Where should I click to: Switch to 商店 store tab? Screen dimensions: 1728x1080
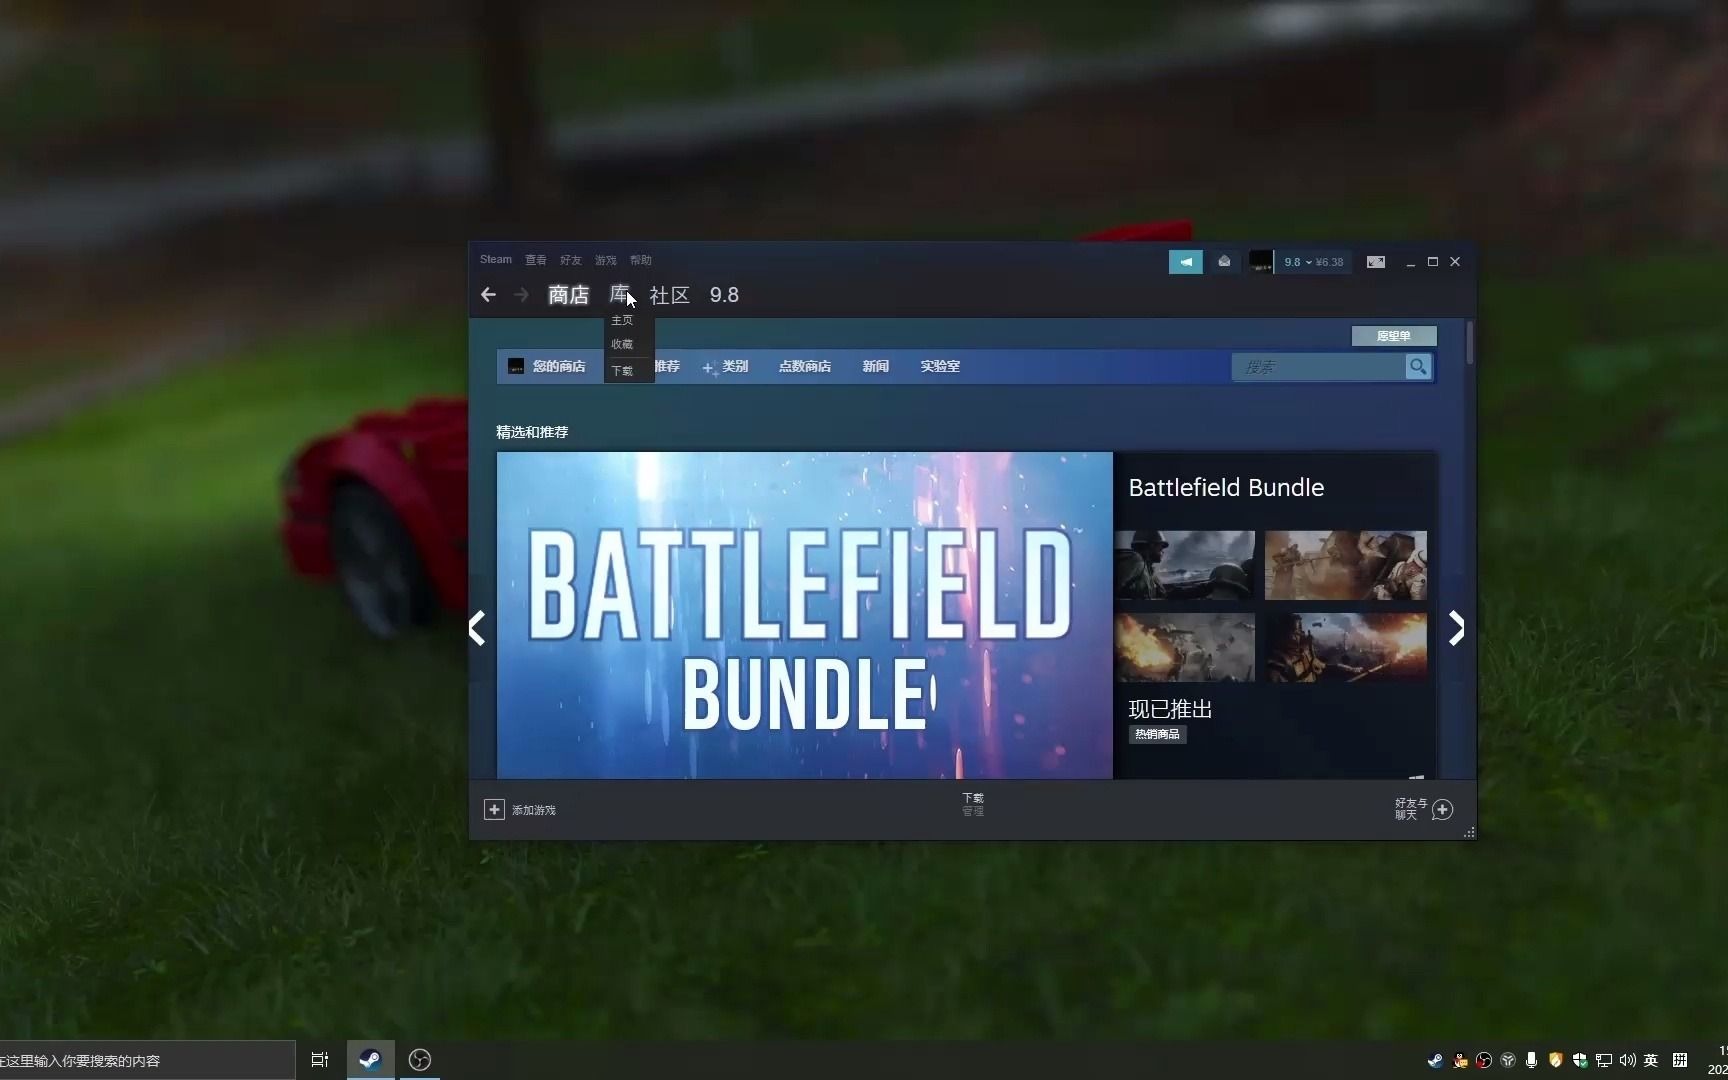(568, 295)
